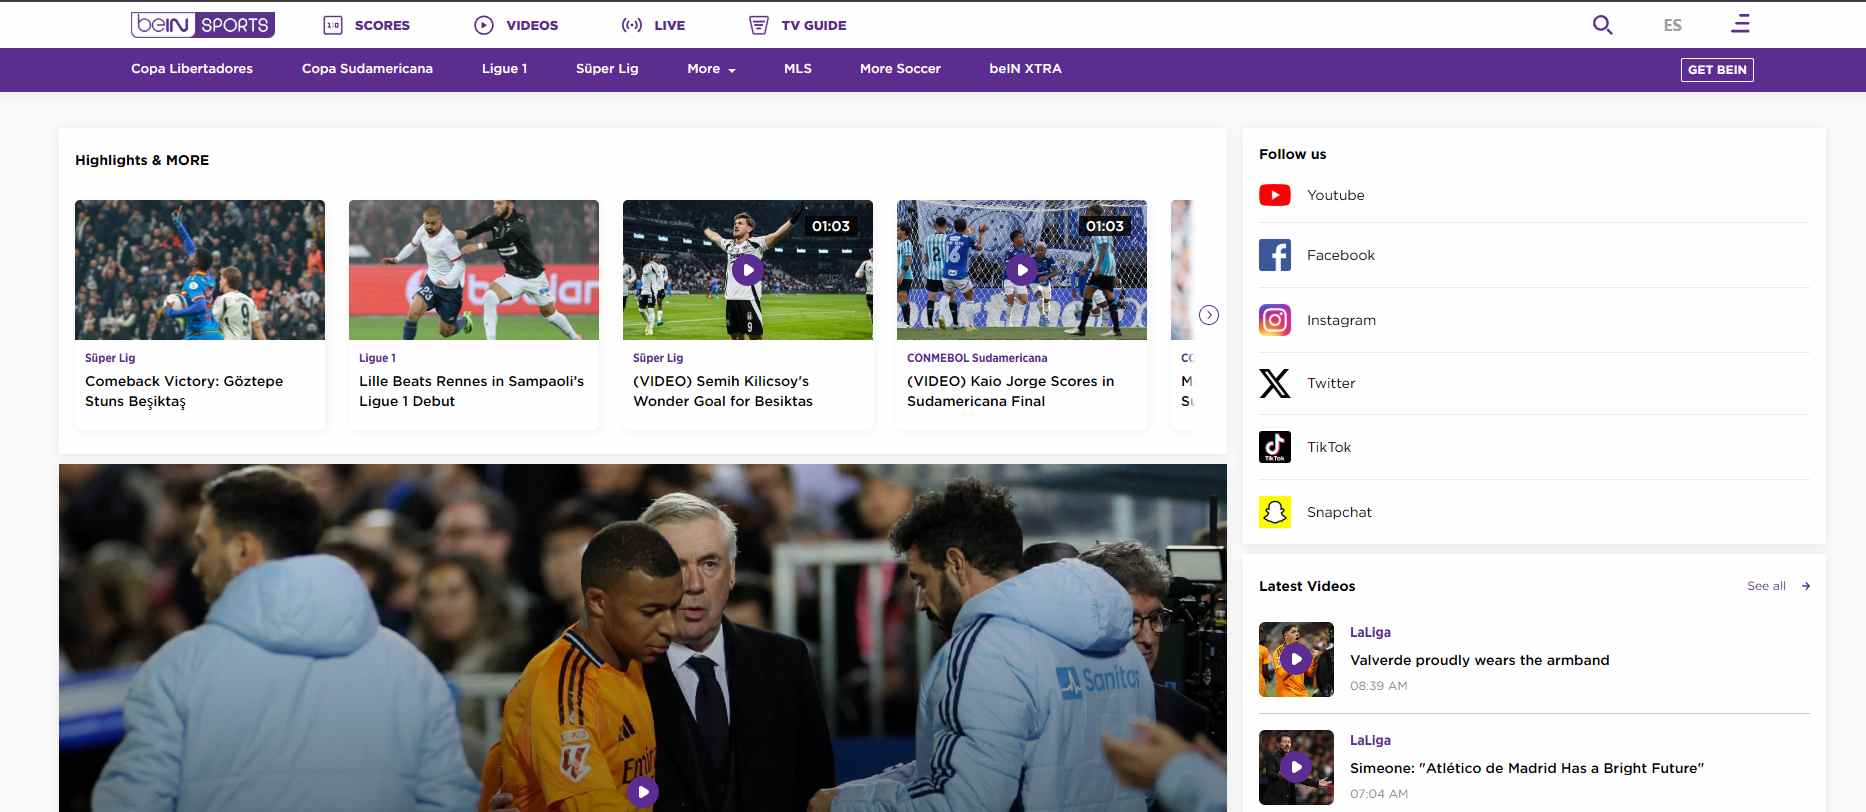Select Süper Lig in the navigation bar

(607, 69)
